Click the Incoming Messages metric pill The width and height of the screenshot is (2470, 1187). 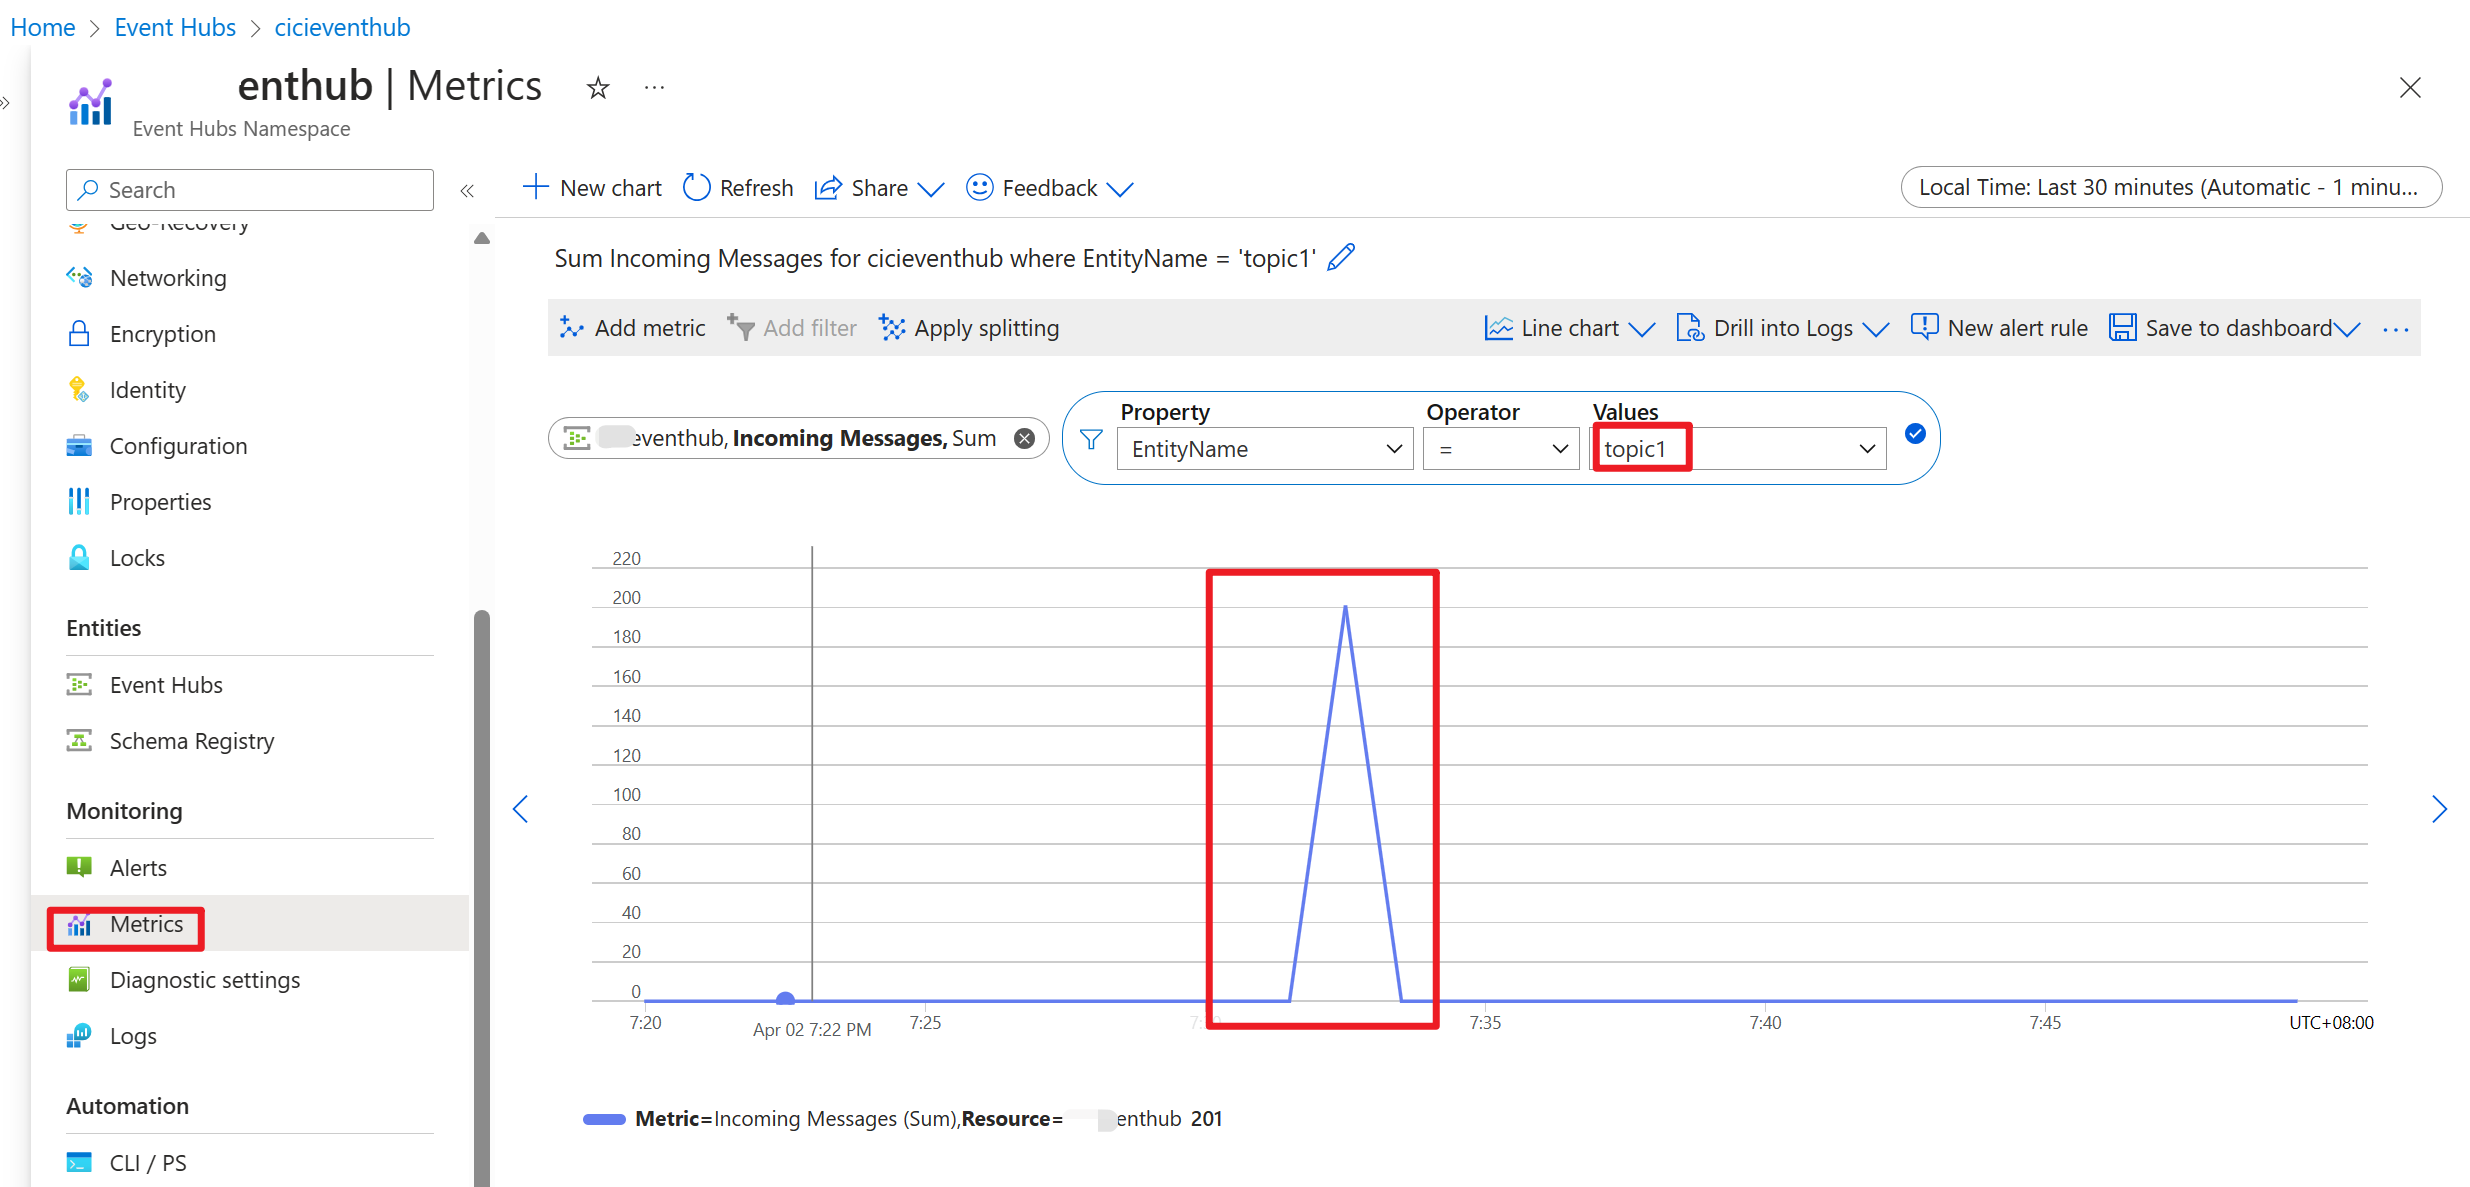(798, 439)
